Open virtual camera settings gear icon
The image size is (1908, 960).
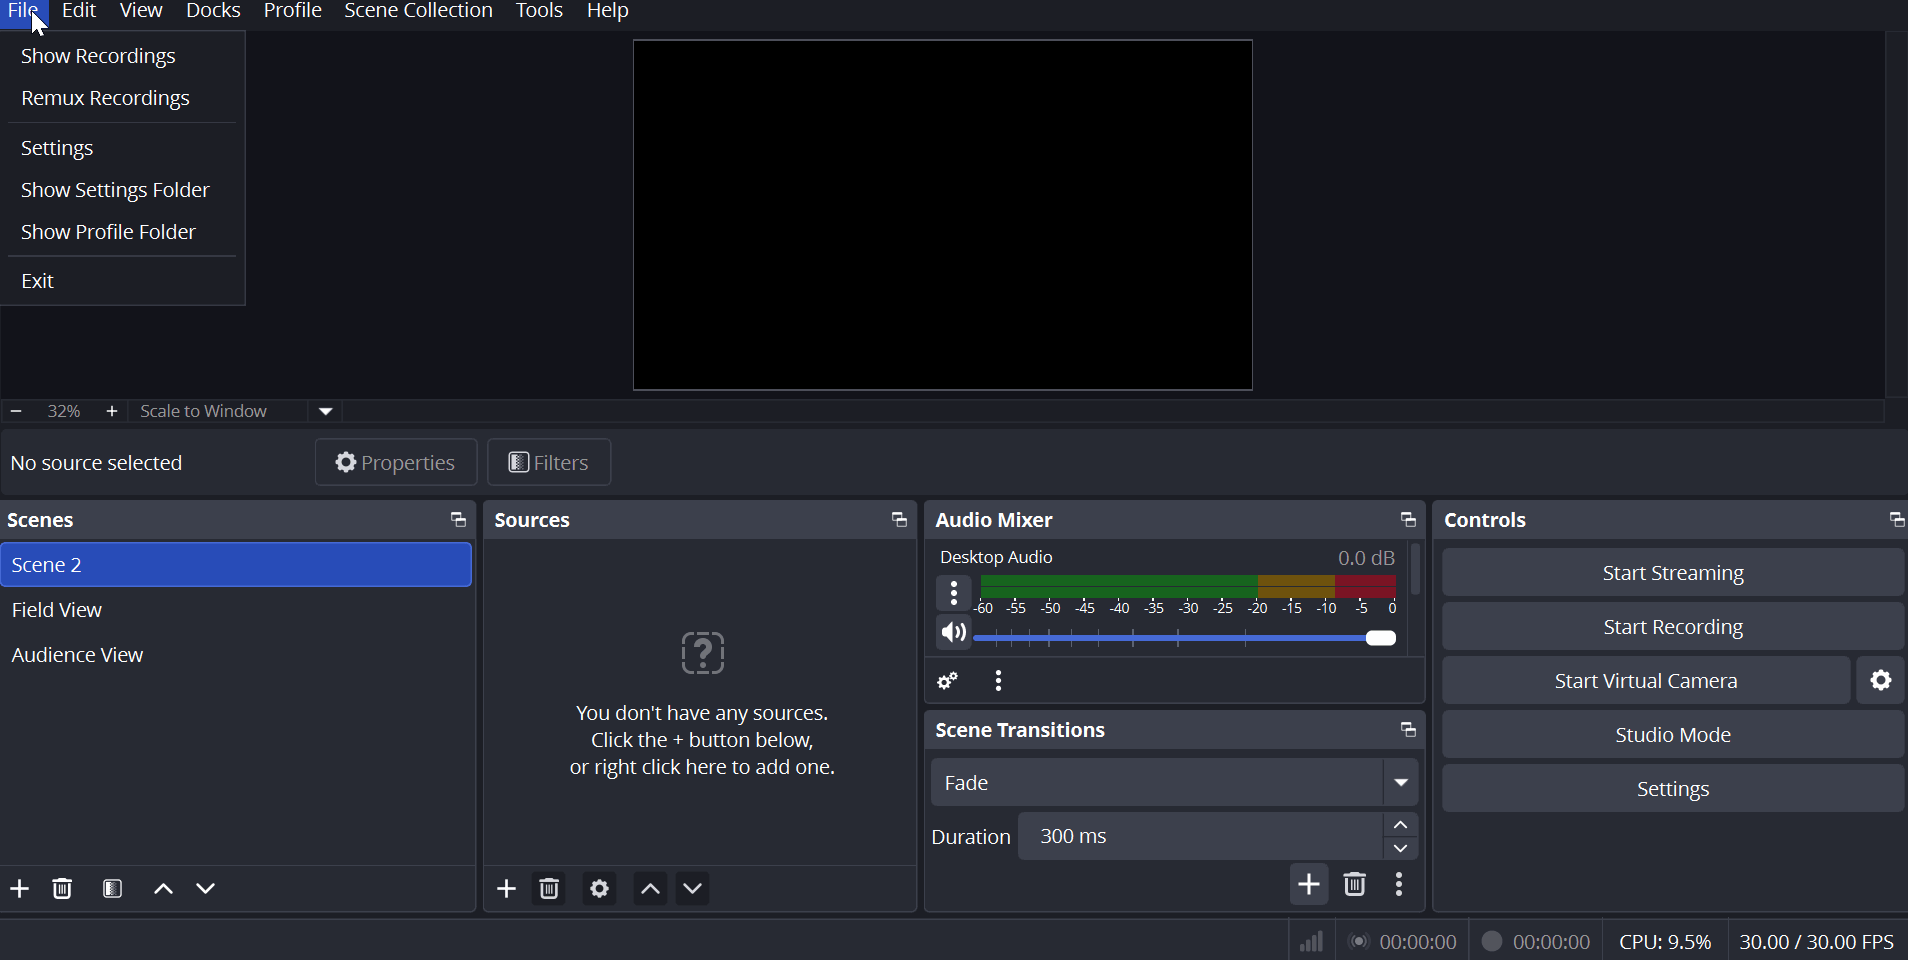1881,681
